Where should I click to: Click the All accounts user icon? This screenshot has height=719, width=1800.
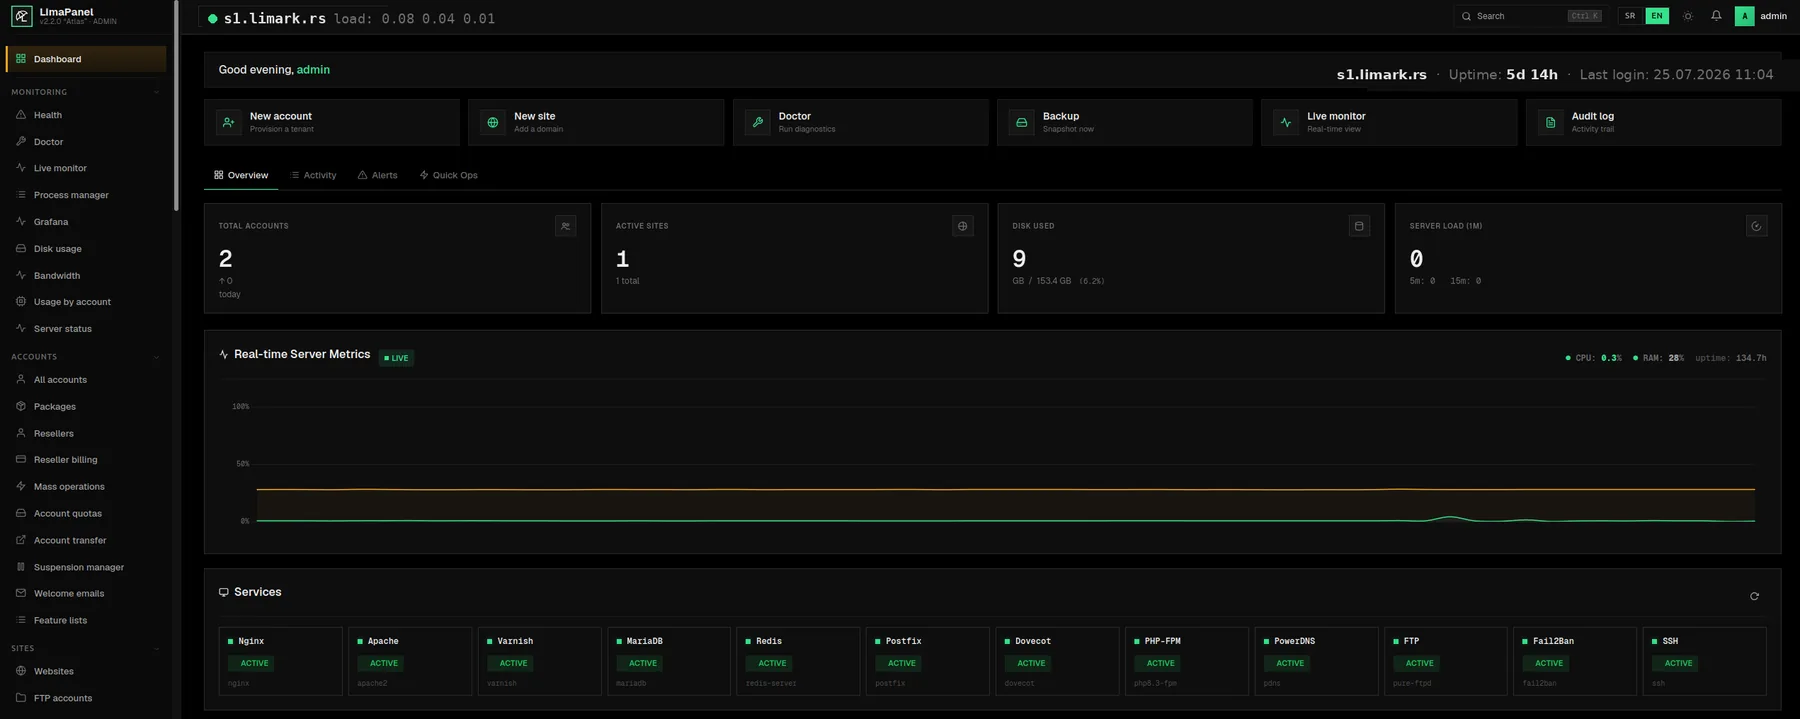[x=21, y=379]
